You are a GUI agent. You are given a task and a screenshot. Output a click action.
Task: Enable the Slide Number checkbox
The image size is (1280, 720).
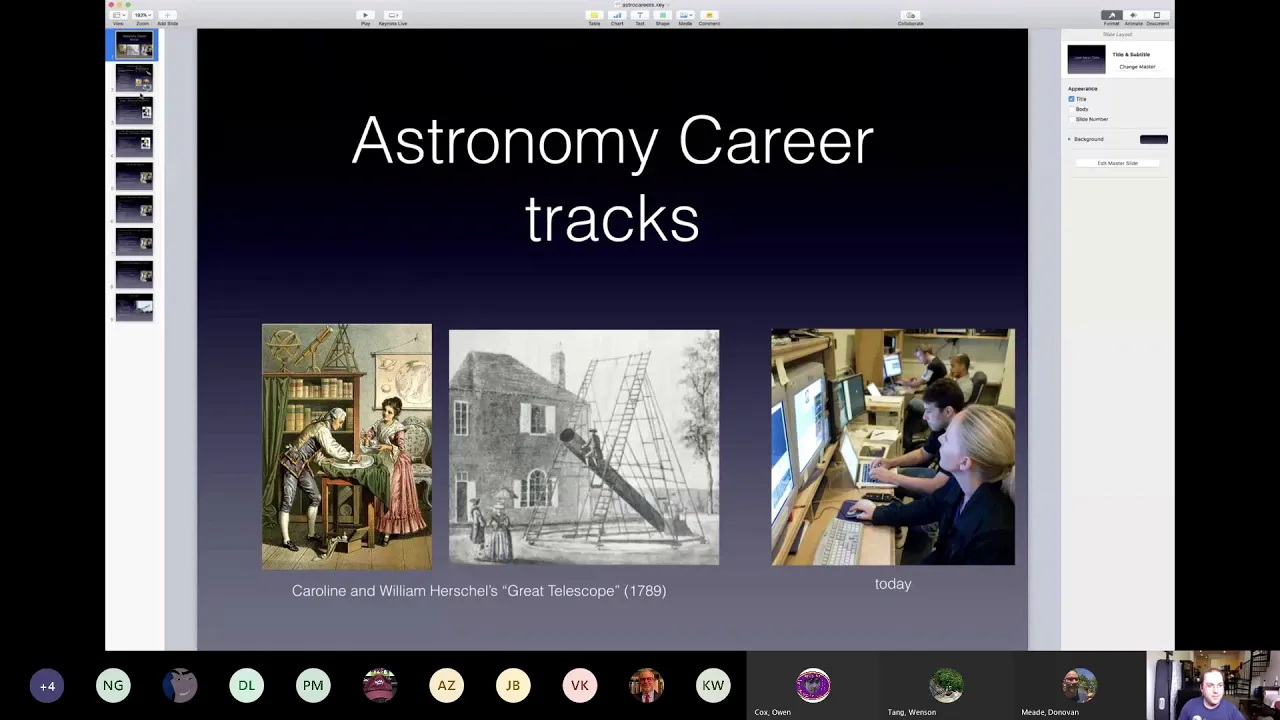[x=1071, y=119]
